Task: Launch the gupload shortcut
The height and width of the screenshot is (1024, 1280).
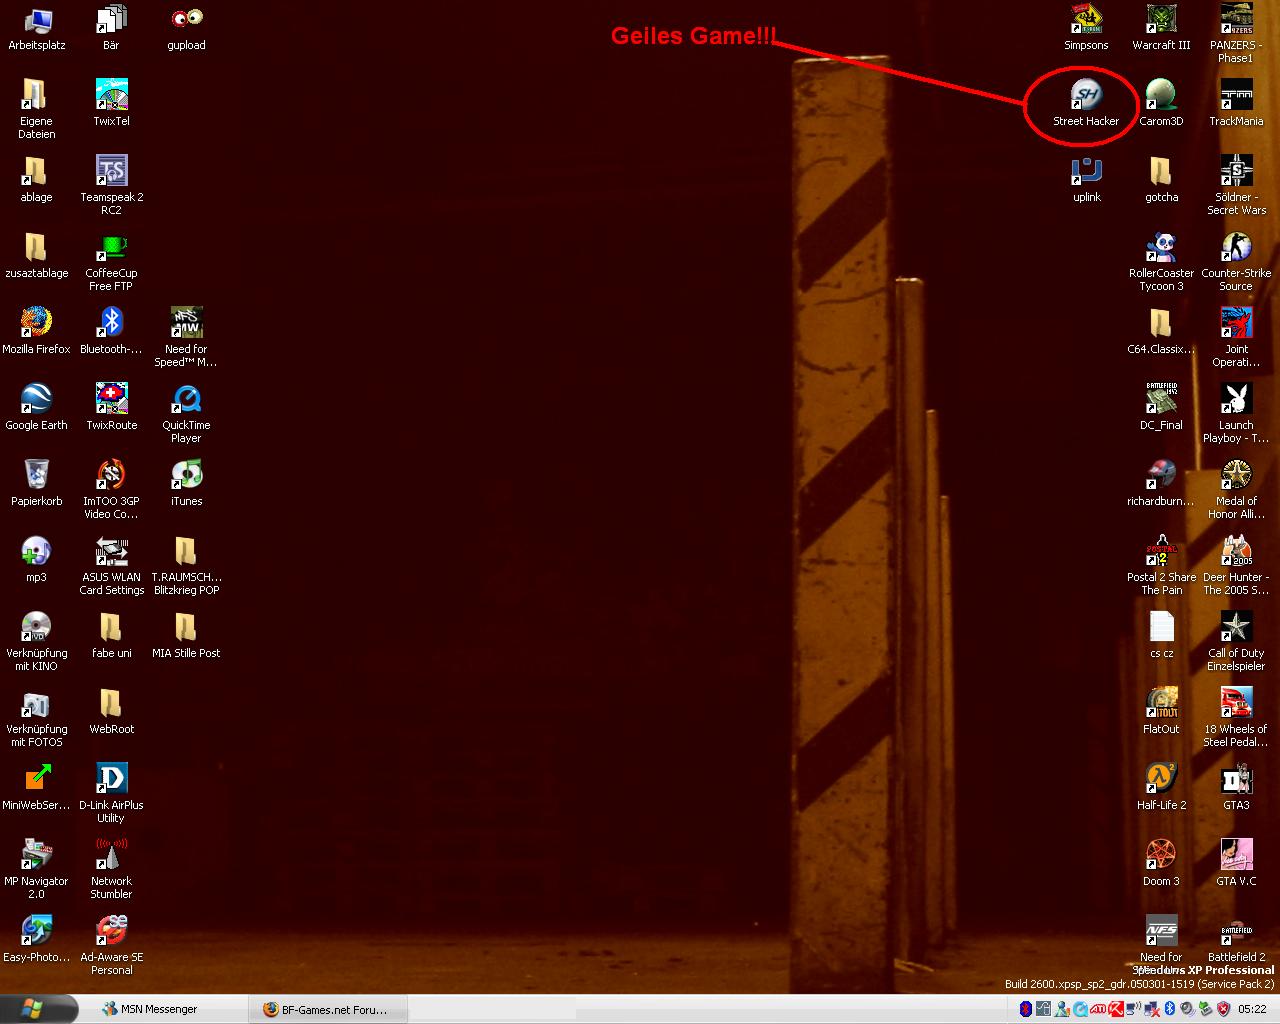Action: point(186,28)
